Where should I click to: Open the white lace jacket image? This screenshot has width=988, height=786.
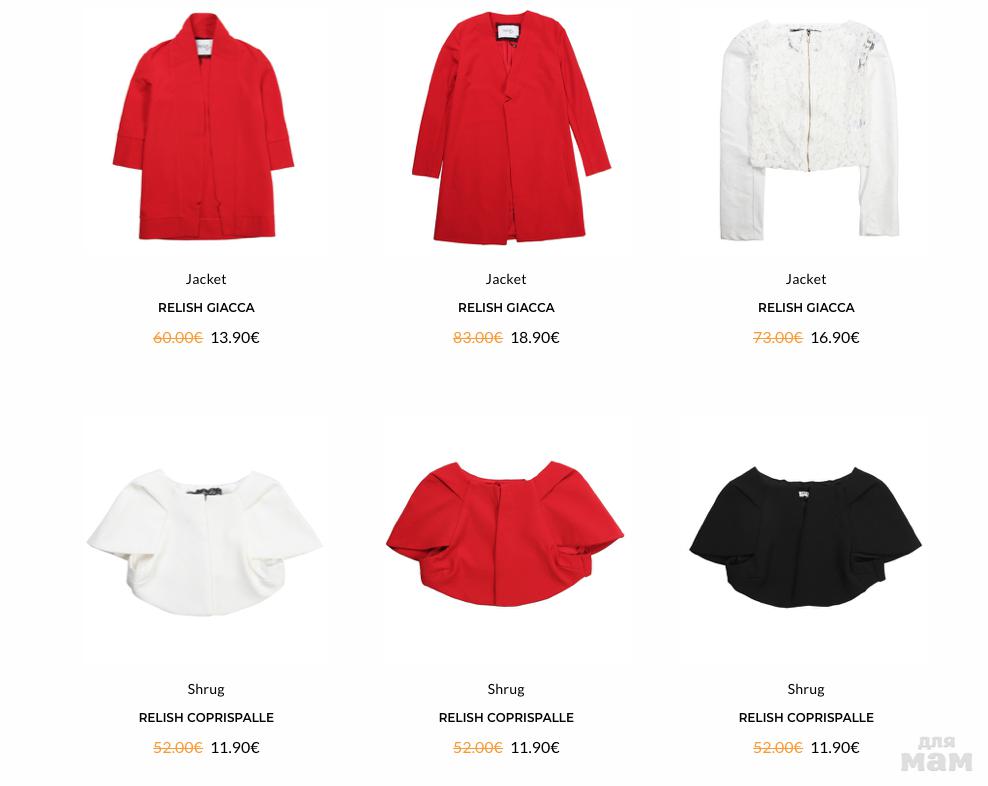pyautogui.click(x=809, y=130)
